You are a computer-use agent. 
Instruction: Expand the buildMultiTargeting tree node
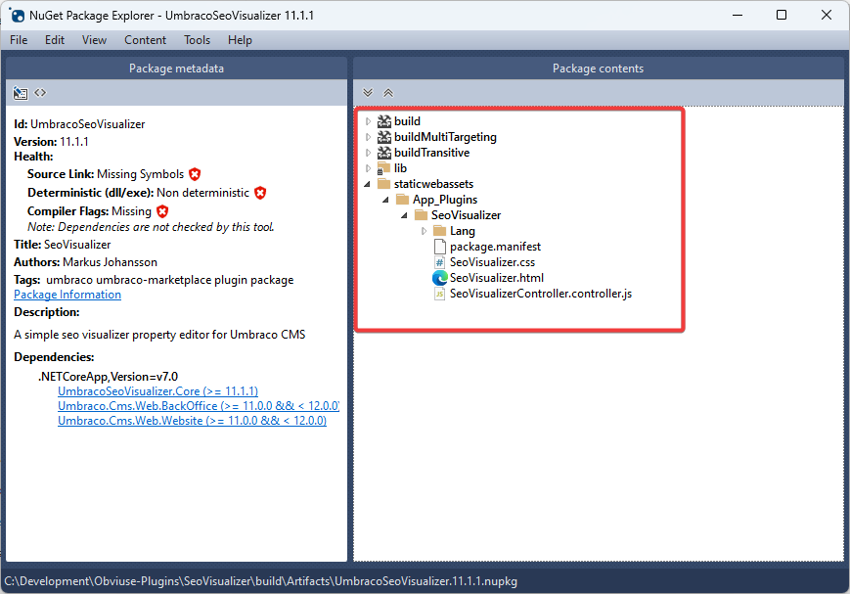pyautogui.click(x=368, y=137)
